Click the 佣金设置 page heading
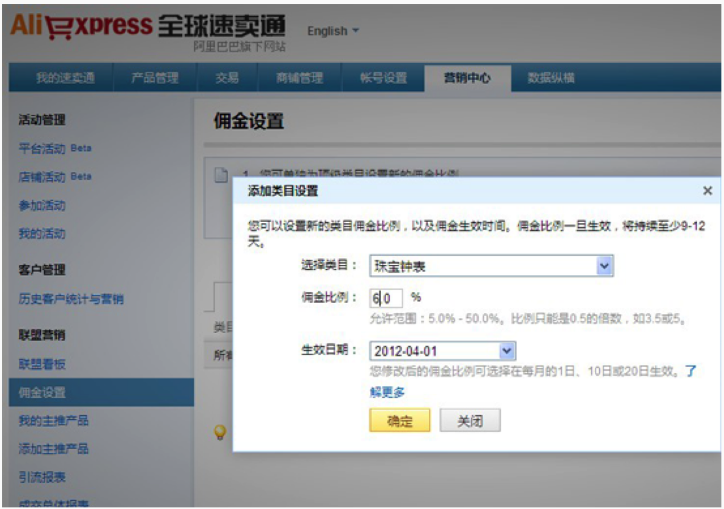 click(x=248, y=121)
